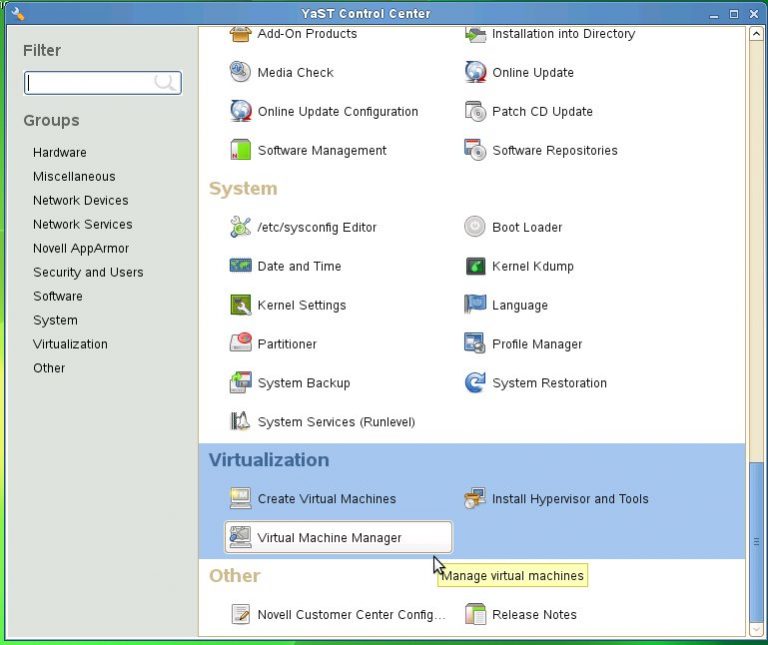Launch Kernel Kdump module icon
The width and height of the screenshot is (768, 645).
pyautogui.click(x=475, y=266)
